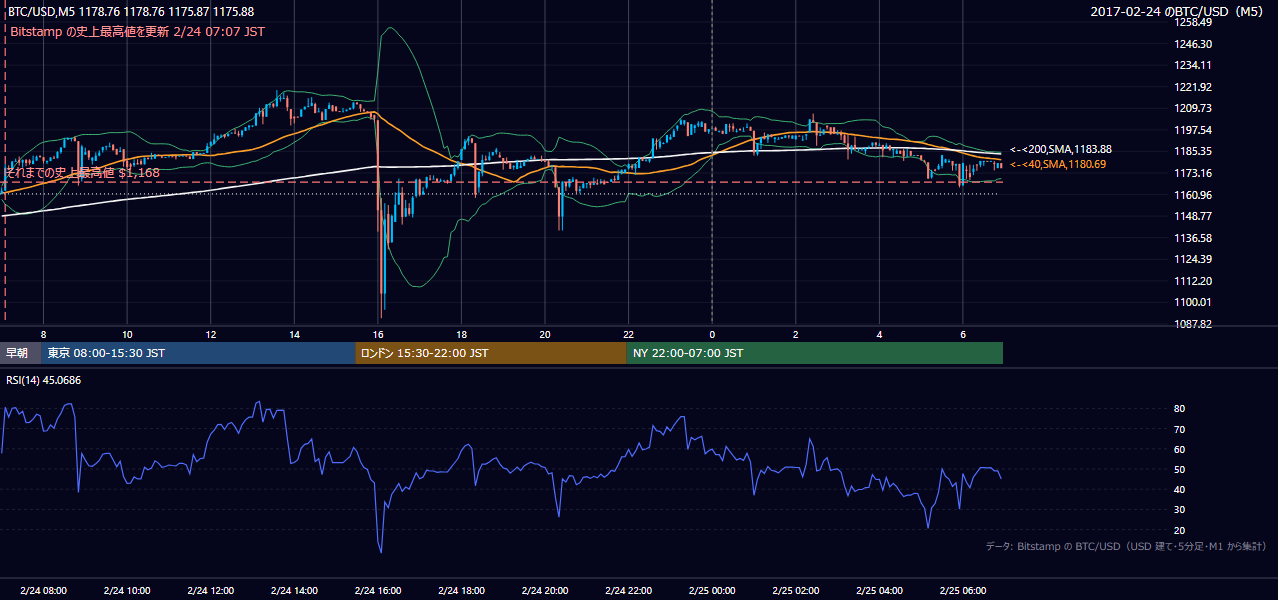This screenshot has width=1278, height=600.
Task: Click the 2/24 18:00 bottom date label
Action: 461,590
